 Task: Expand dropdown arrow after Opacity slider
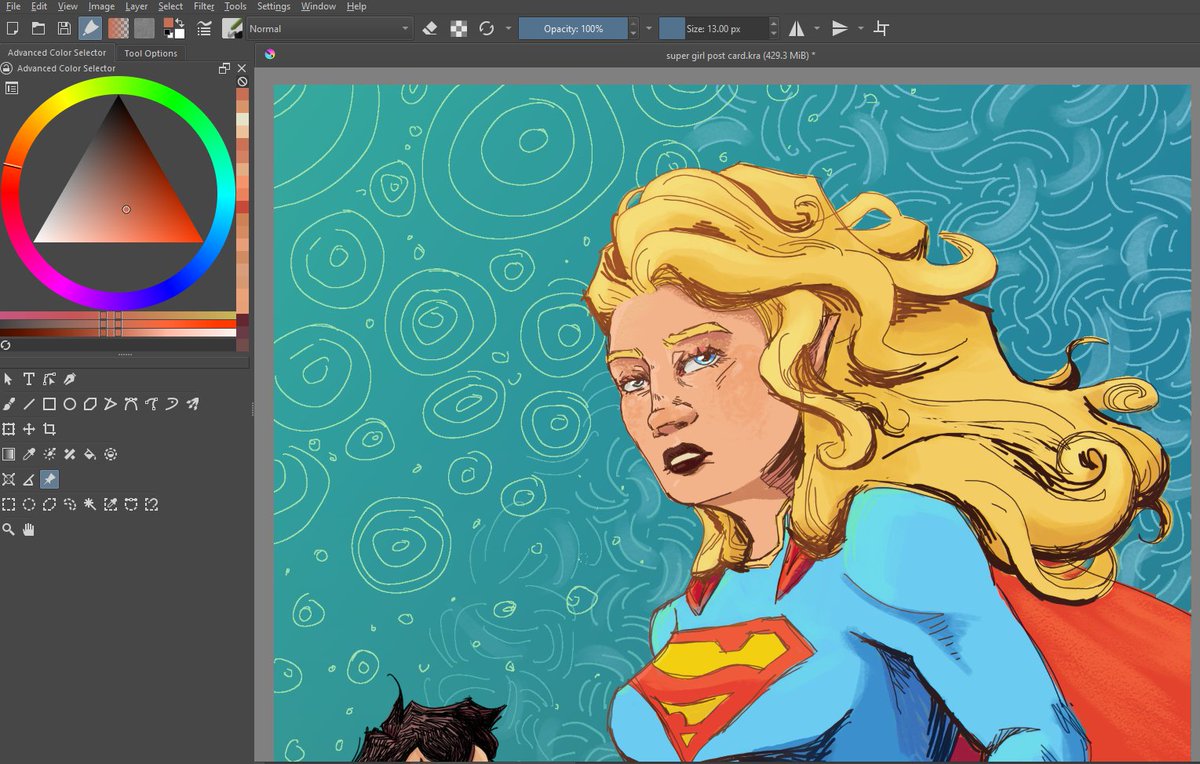pyautogui.click(x=648, y=29)
